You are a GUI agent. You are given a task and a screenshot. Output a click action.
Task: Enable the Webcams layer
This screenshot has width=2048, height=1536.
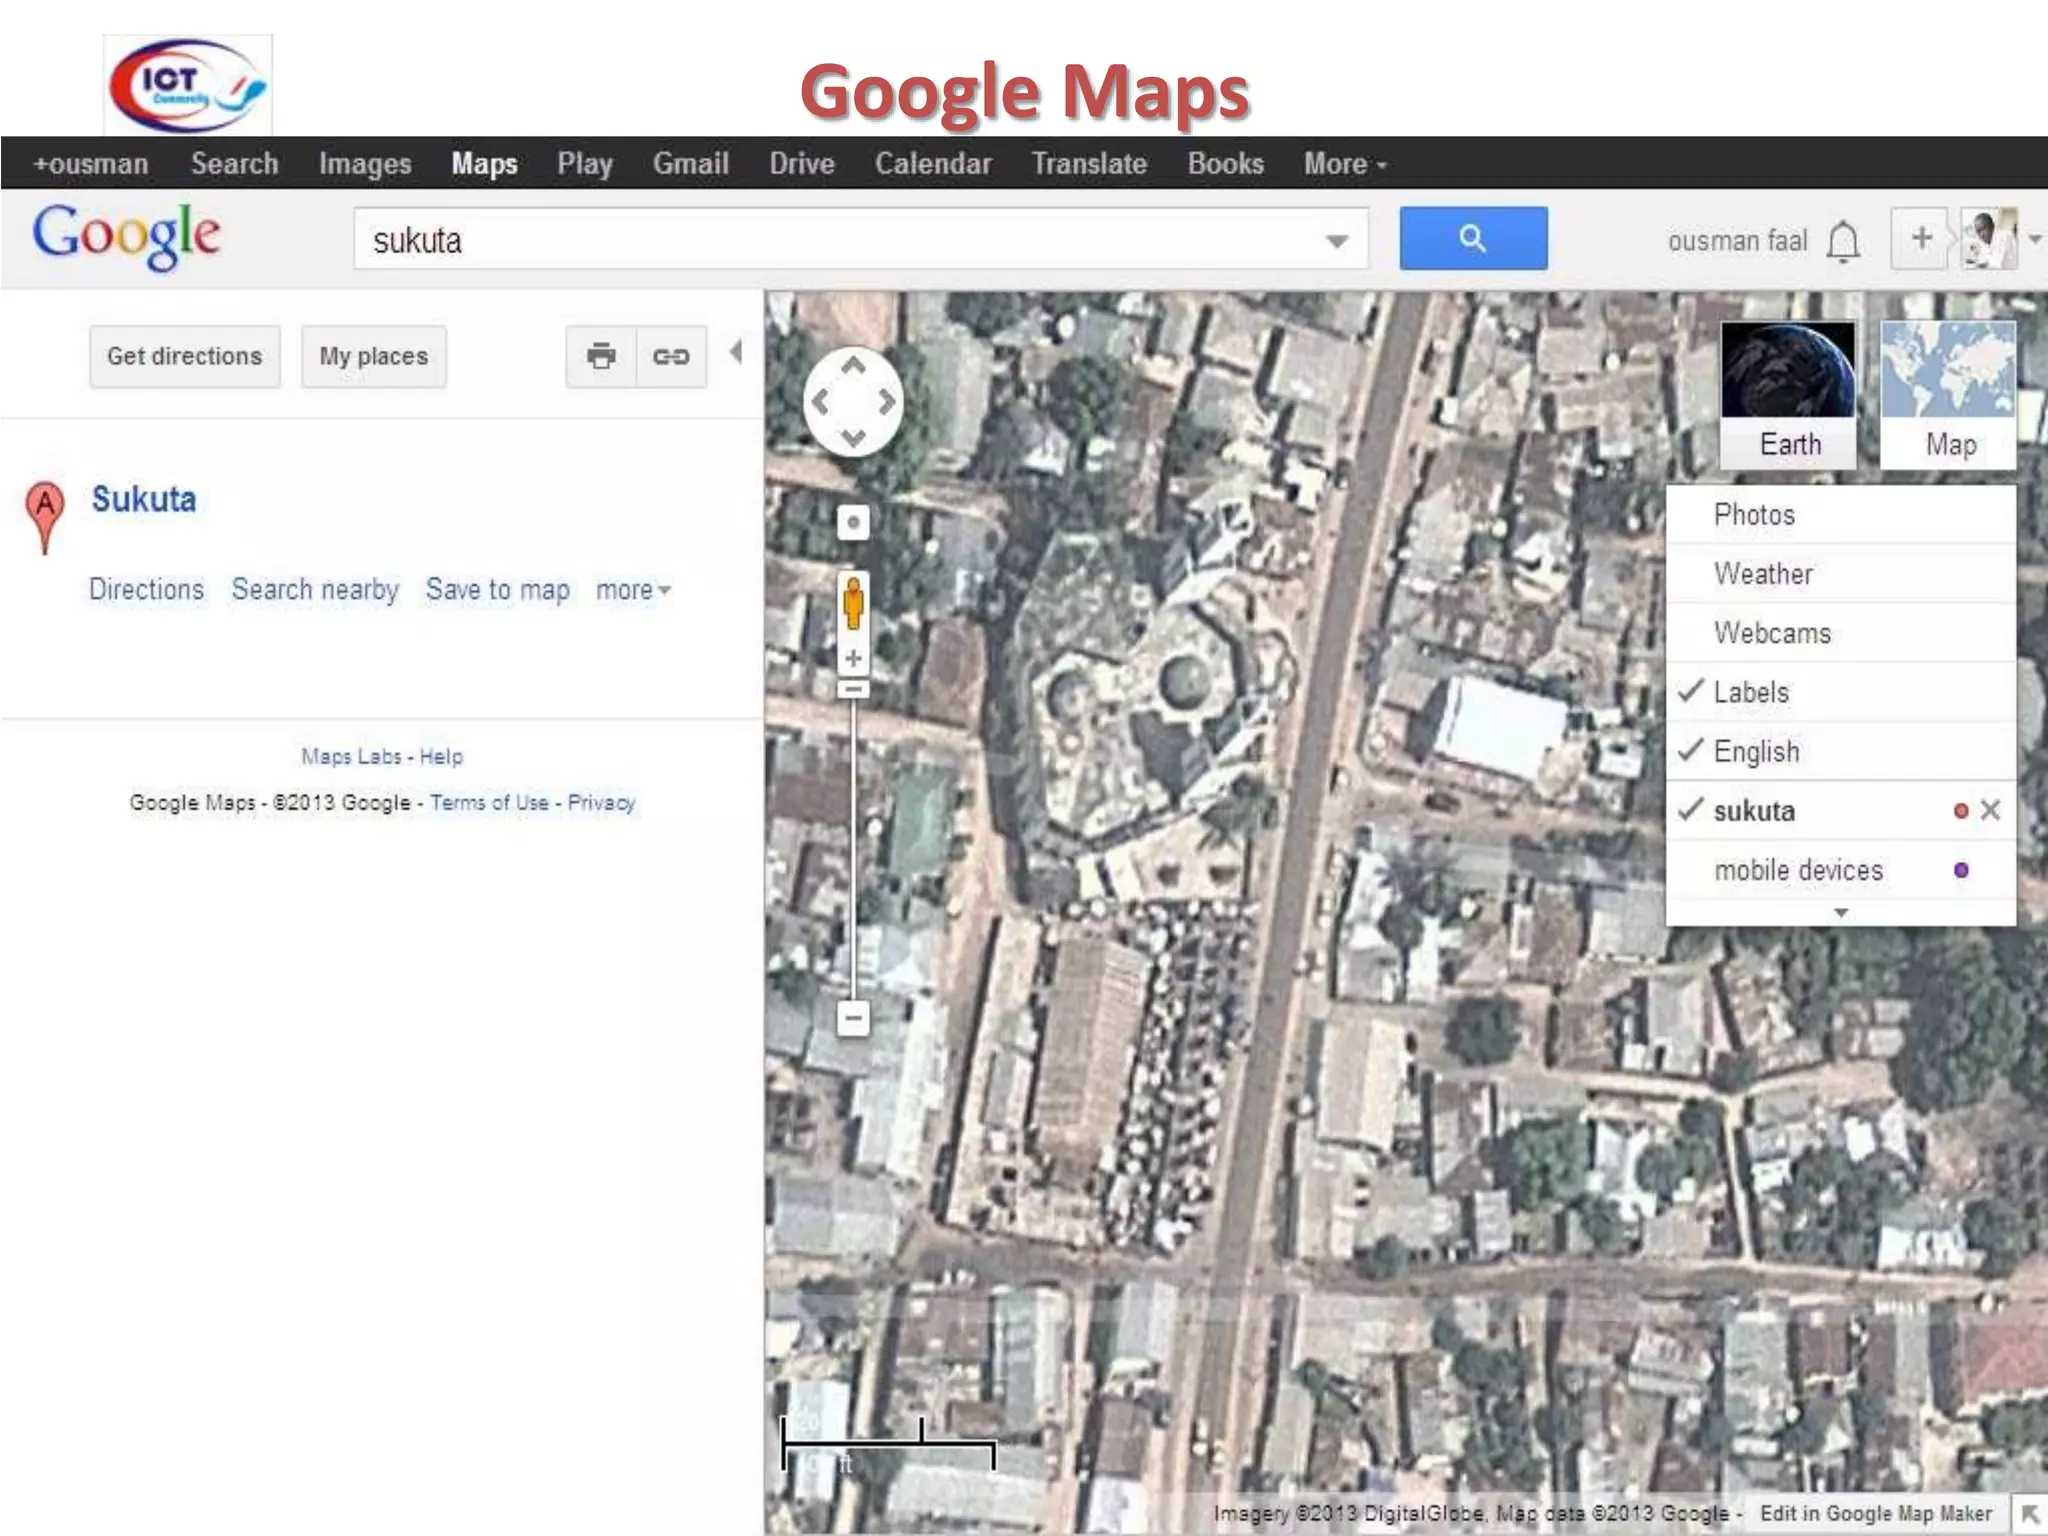1841,633
